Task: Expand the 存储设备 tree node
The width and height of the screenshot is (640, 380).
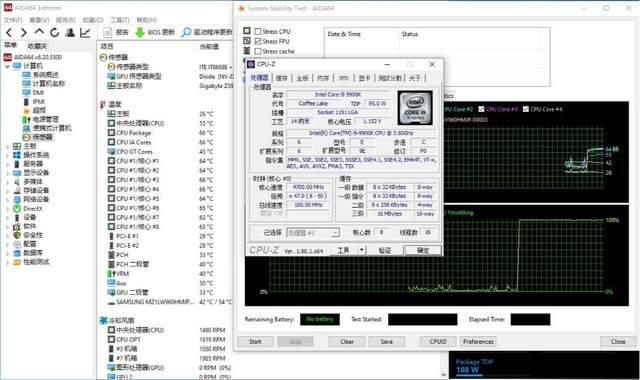Action: [x=7, y=191]
